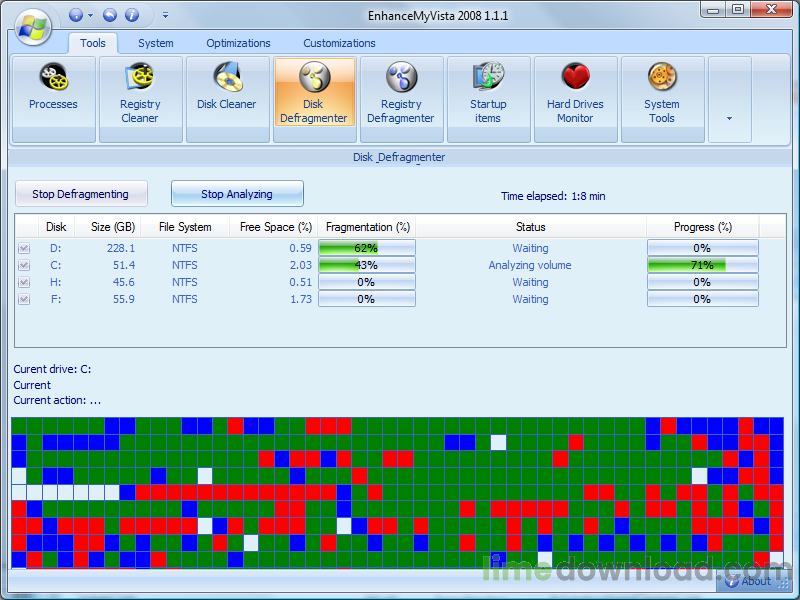Viewport: 800px width, 600px height.
Task: Click the blue info icon in title bar
Action: click(131, 15)
